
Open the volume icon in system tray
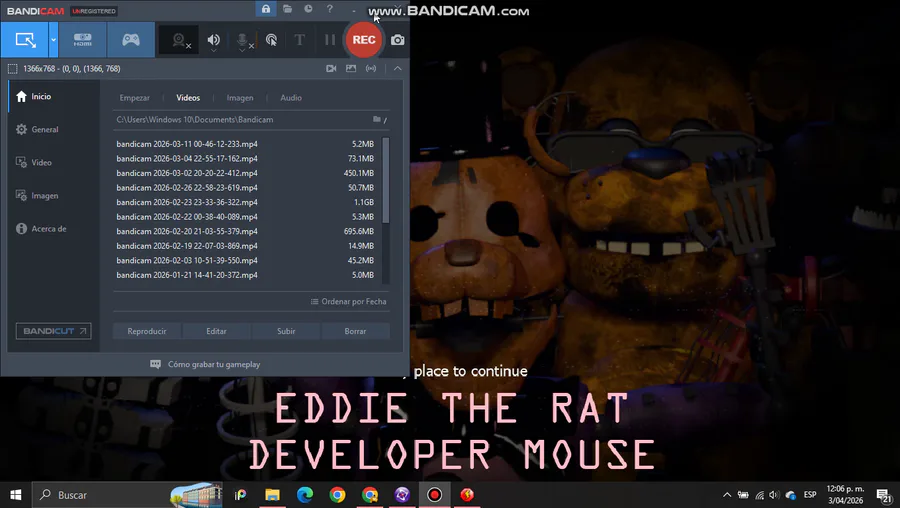coord(774,495)
